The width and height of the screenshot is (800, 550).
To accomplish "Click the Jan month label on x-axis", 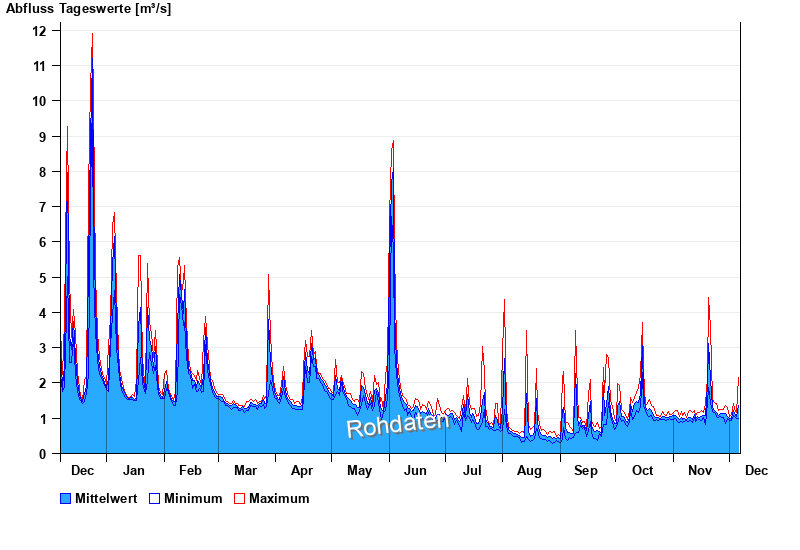I will coord(134,470).
